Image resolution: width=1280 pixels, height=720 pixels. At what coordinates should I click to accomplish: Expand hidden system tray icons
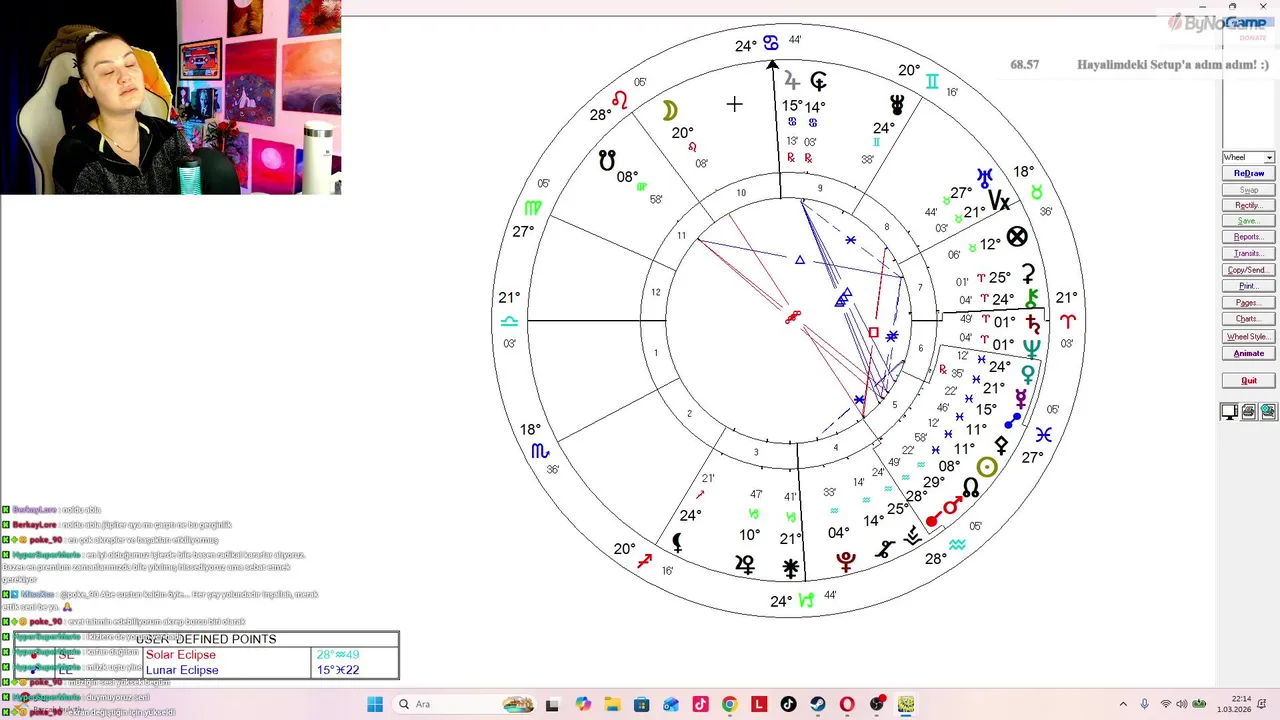click(x=1123, y=704)
